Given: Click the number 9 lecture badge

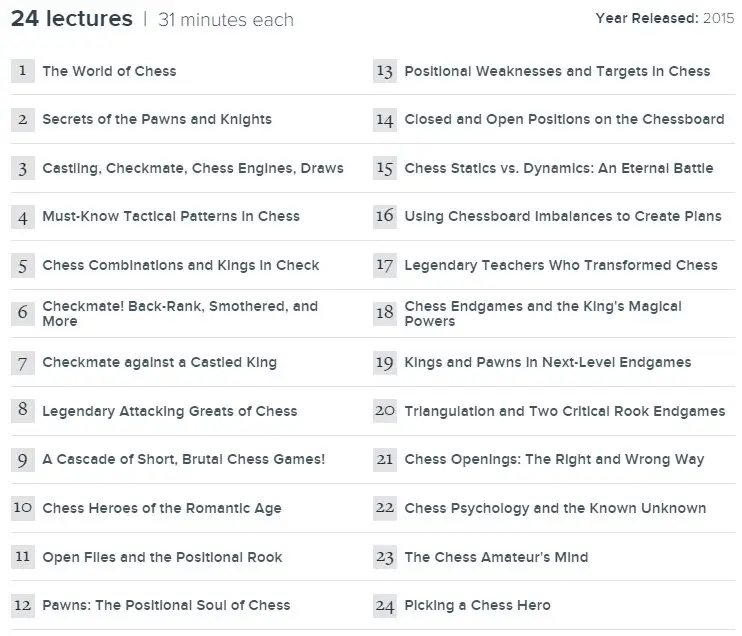Looking at the screenshot, I should pyautogui.click(x=23, y=460).
